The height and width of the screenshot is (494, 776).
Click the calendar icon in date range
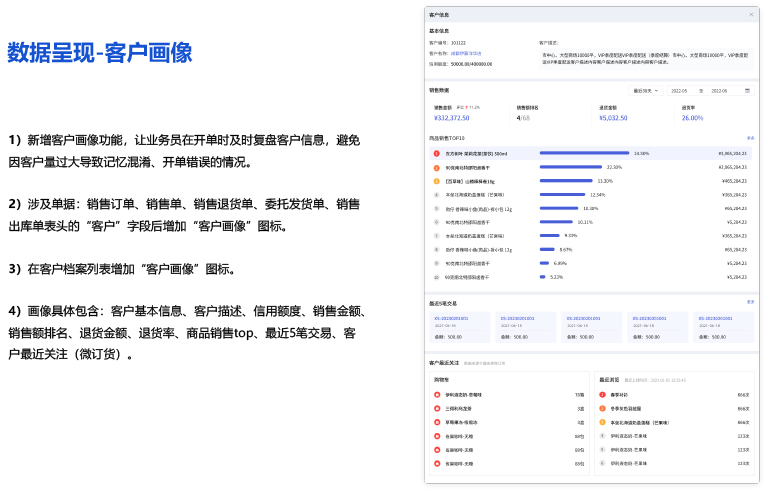748,90
